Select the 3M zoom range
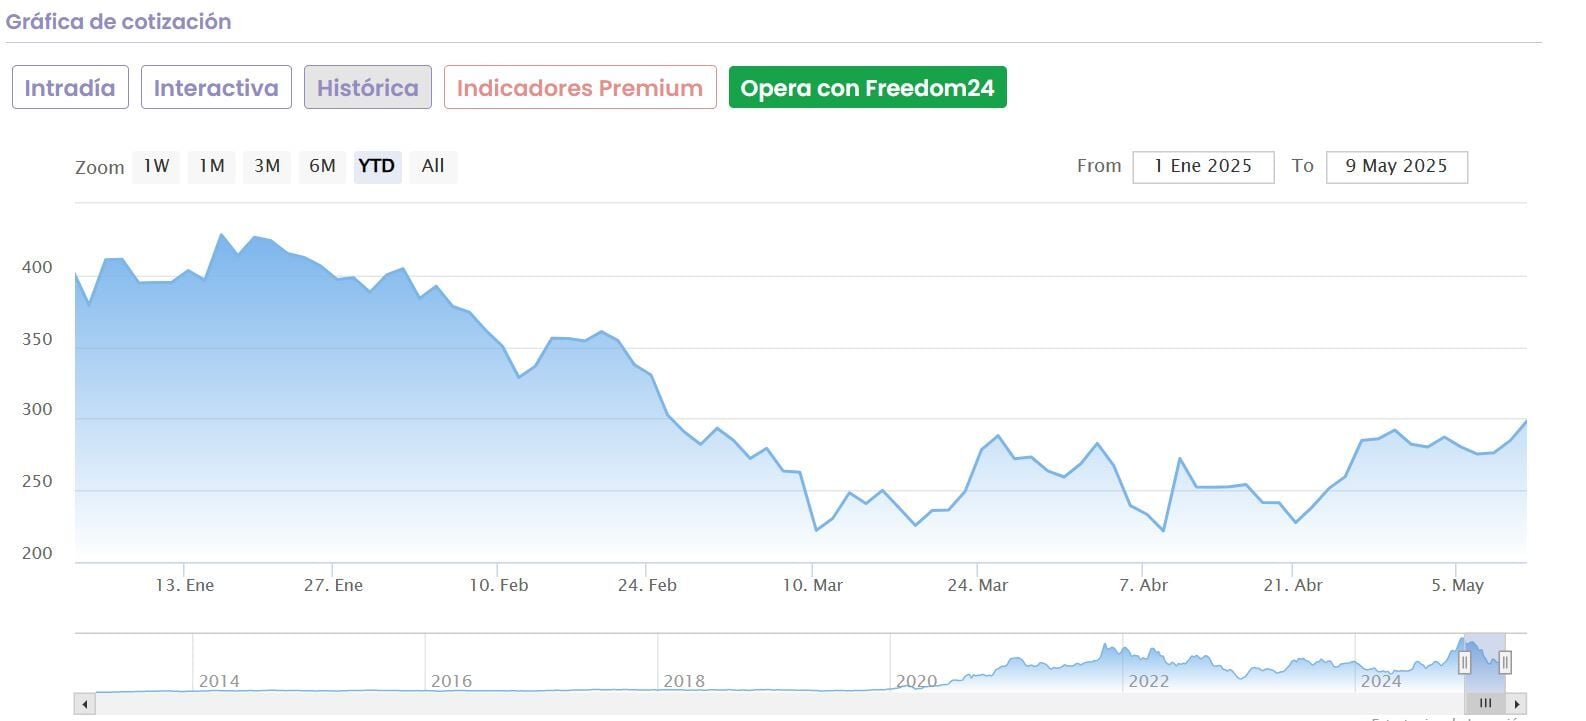Image resolution: width=1586 pixels, height=721 pixels. tap(266, 166)
